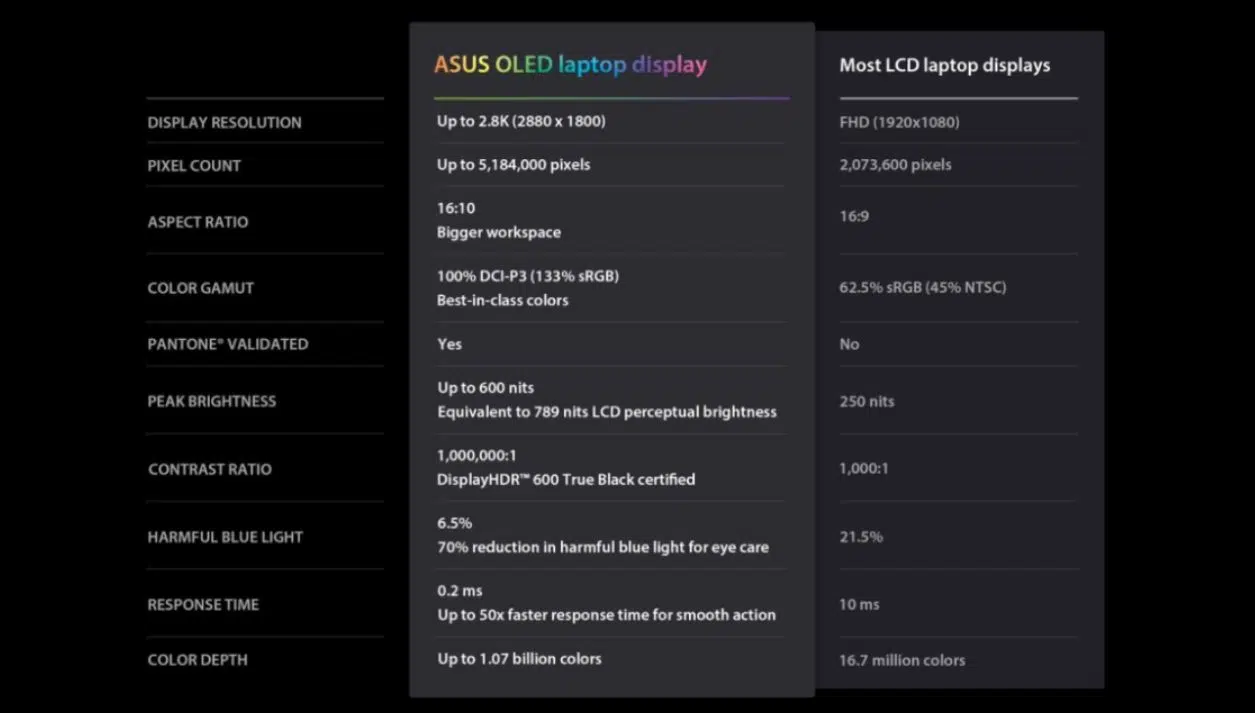Click 'DisplayHDR 600 True Black certified' text

566,480
